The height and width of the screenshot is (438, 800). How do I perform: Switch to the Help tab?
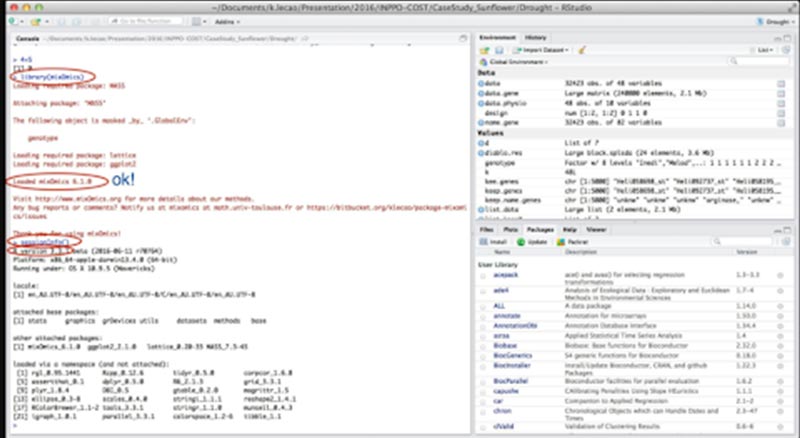(x=569, y=230)
